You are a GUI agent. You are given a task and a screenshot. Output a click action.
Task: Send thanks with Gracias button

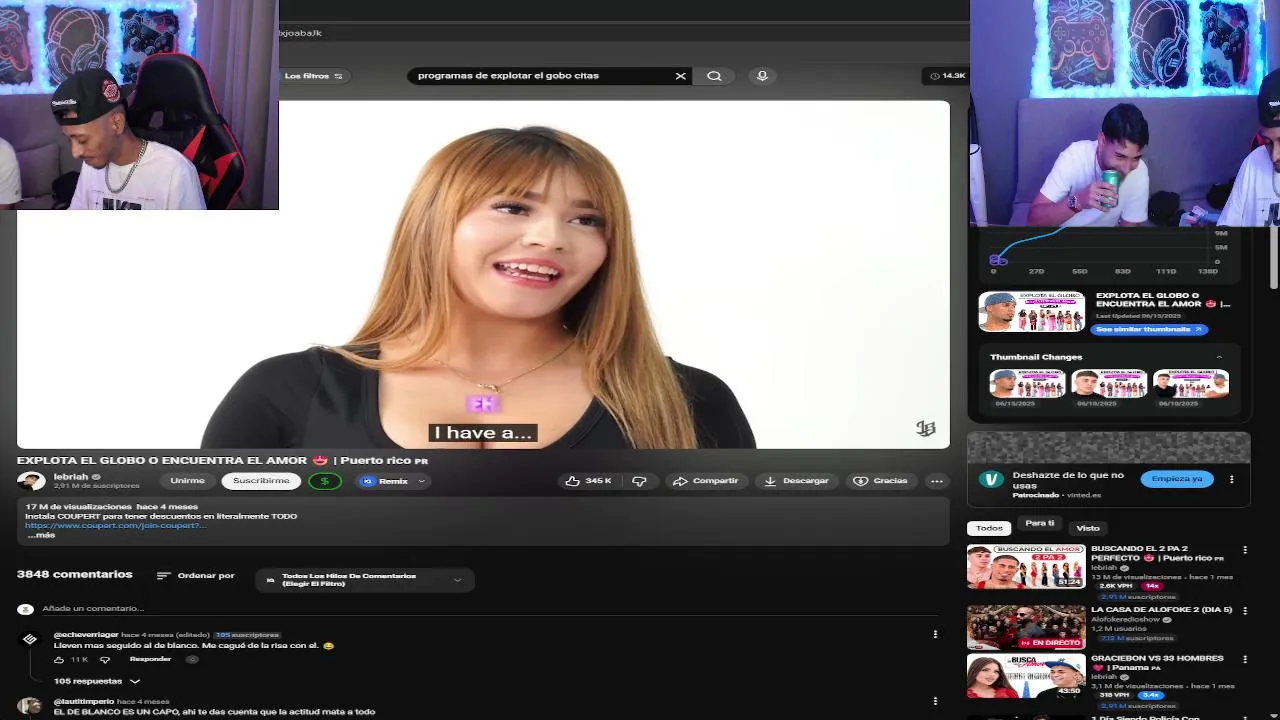pos(880,481)
